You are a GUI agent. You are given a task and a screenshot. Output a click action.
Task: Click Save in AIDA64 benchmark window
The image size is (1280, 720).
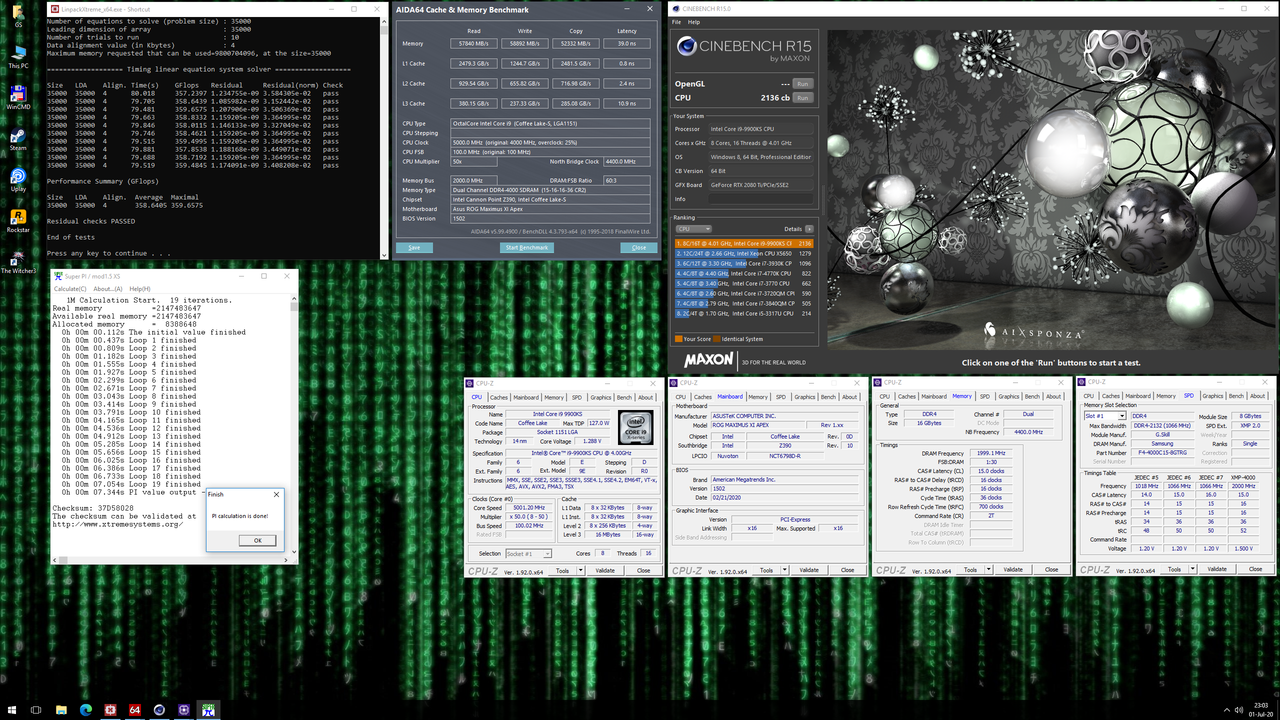click(414, 247)
